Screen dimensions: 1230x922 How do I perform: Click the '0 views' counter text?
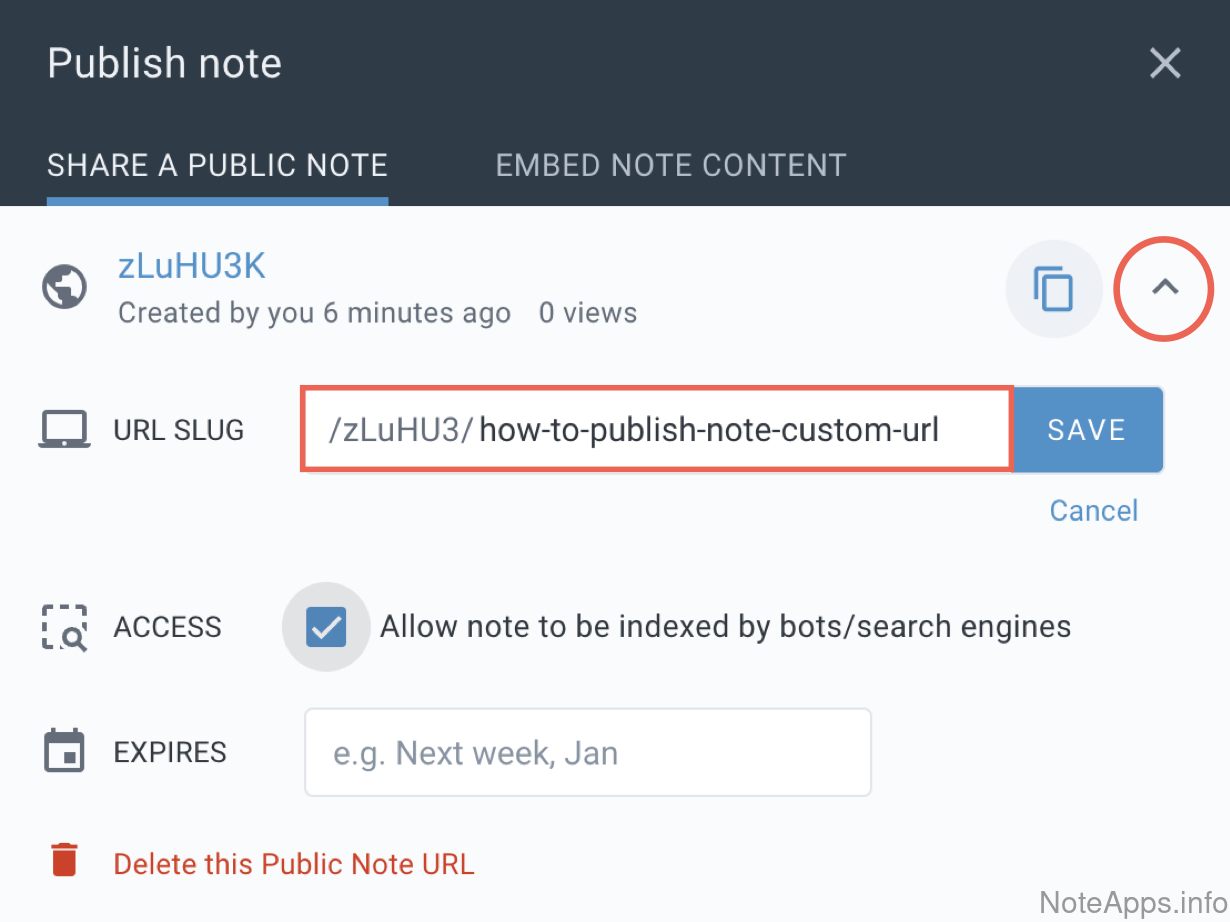[588, 313]
